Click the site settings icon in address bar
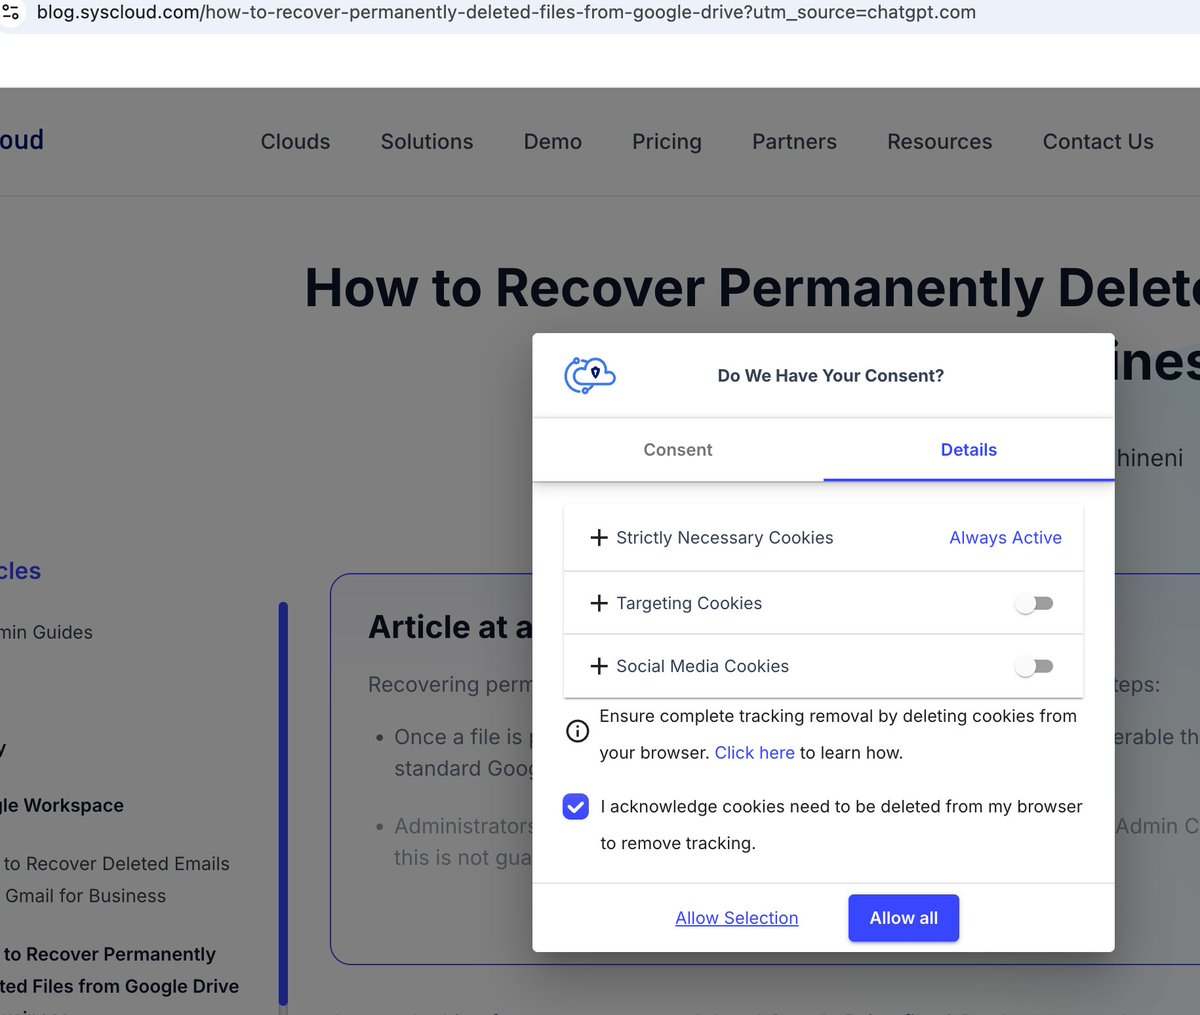This screenshot has width=1200, height=1015. [x=10, y=13]
